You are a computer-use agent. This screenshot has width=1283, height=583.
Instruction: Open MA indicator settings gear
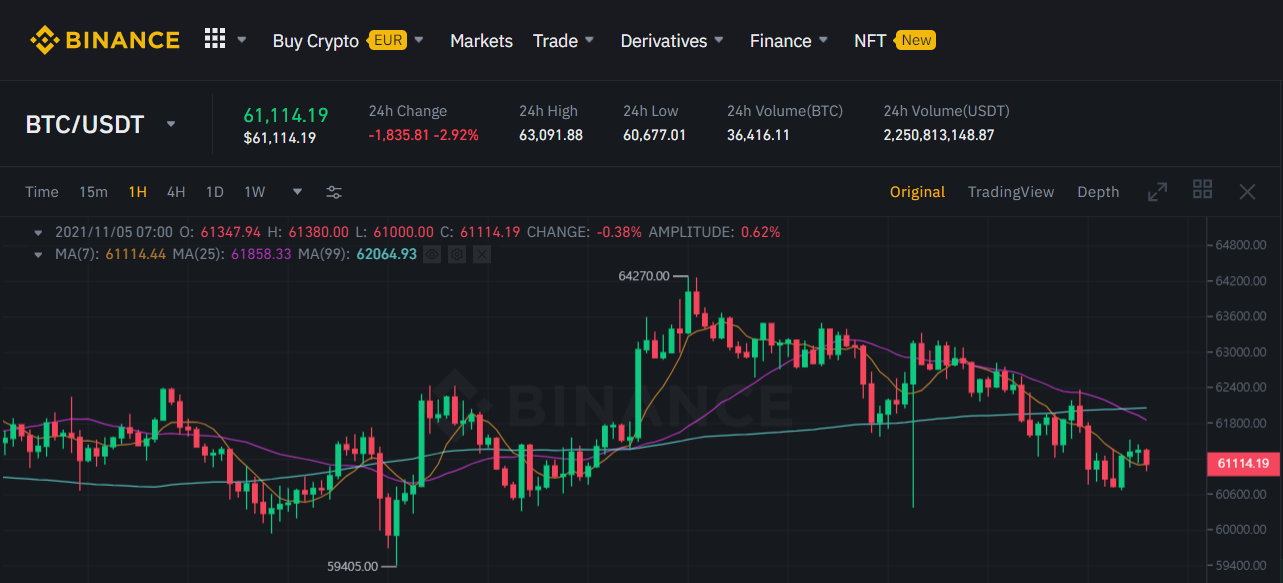[457, 255]
